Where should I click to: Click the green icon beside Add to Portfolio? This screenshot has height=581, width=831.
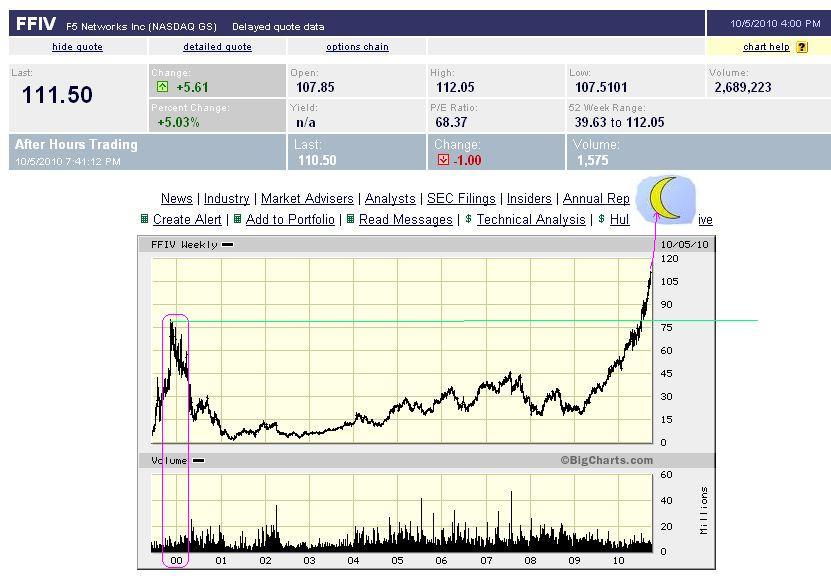tap(237, 218)
